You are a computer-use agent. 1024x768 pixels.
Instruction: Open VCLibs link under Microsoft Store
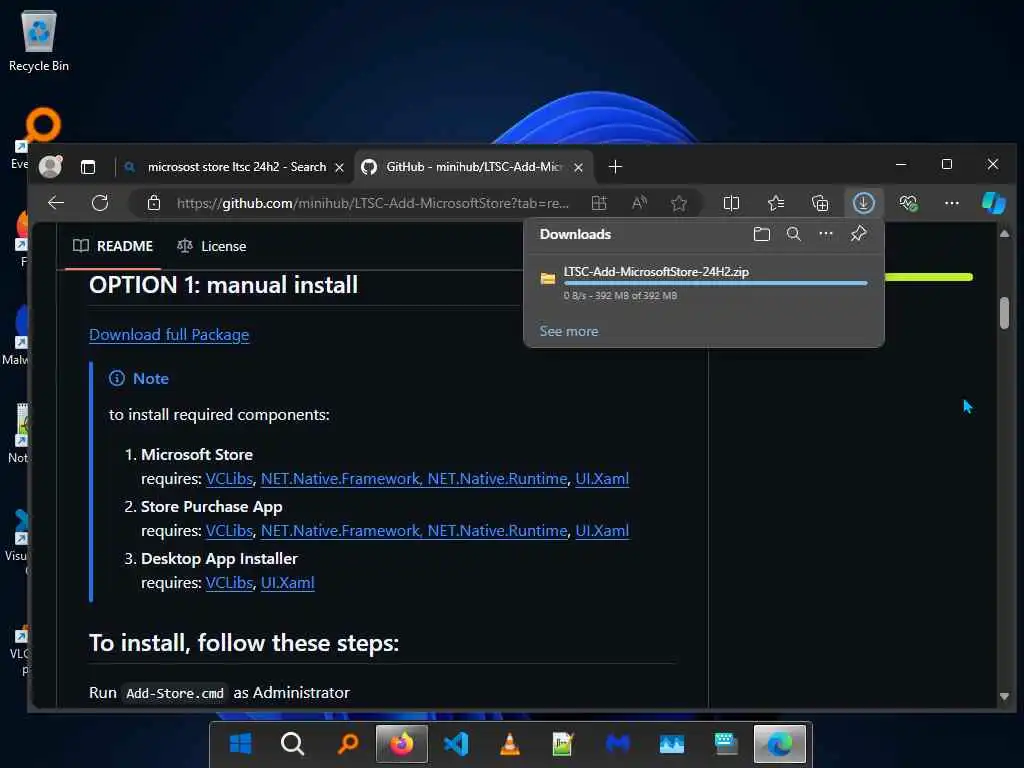point(229,479)
